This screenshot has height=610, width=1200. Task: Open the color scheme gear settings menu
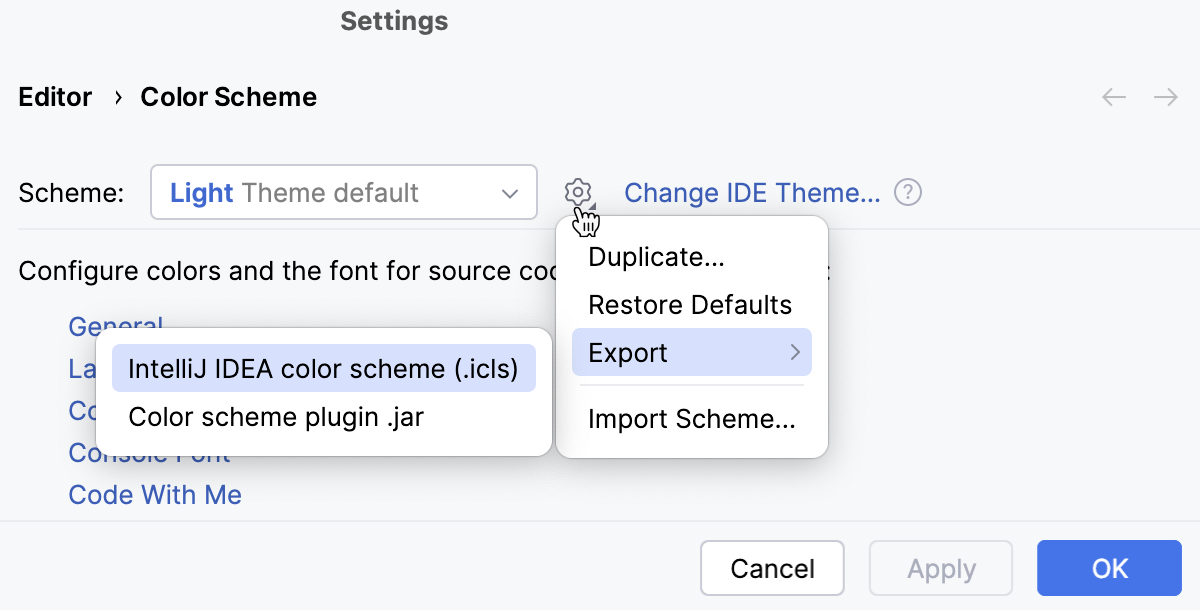click(x=578, y=192)
